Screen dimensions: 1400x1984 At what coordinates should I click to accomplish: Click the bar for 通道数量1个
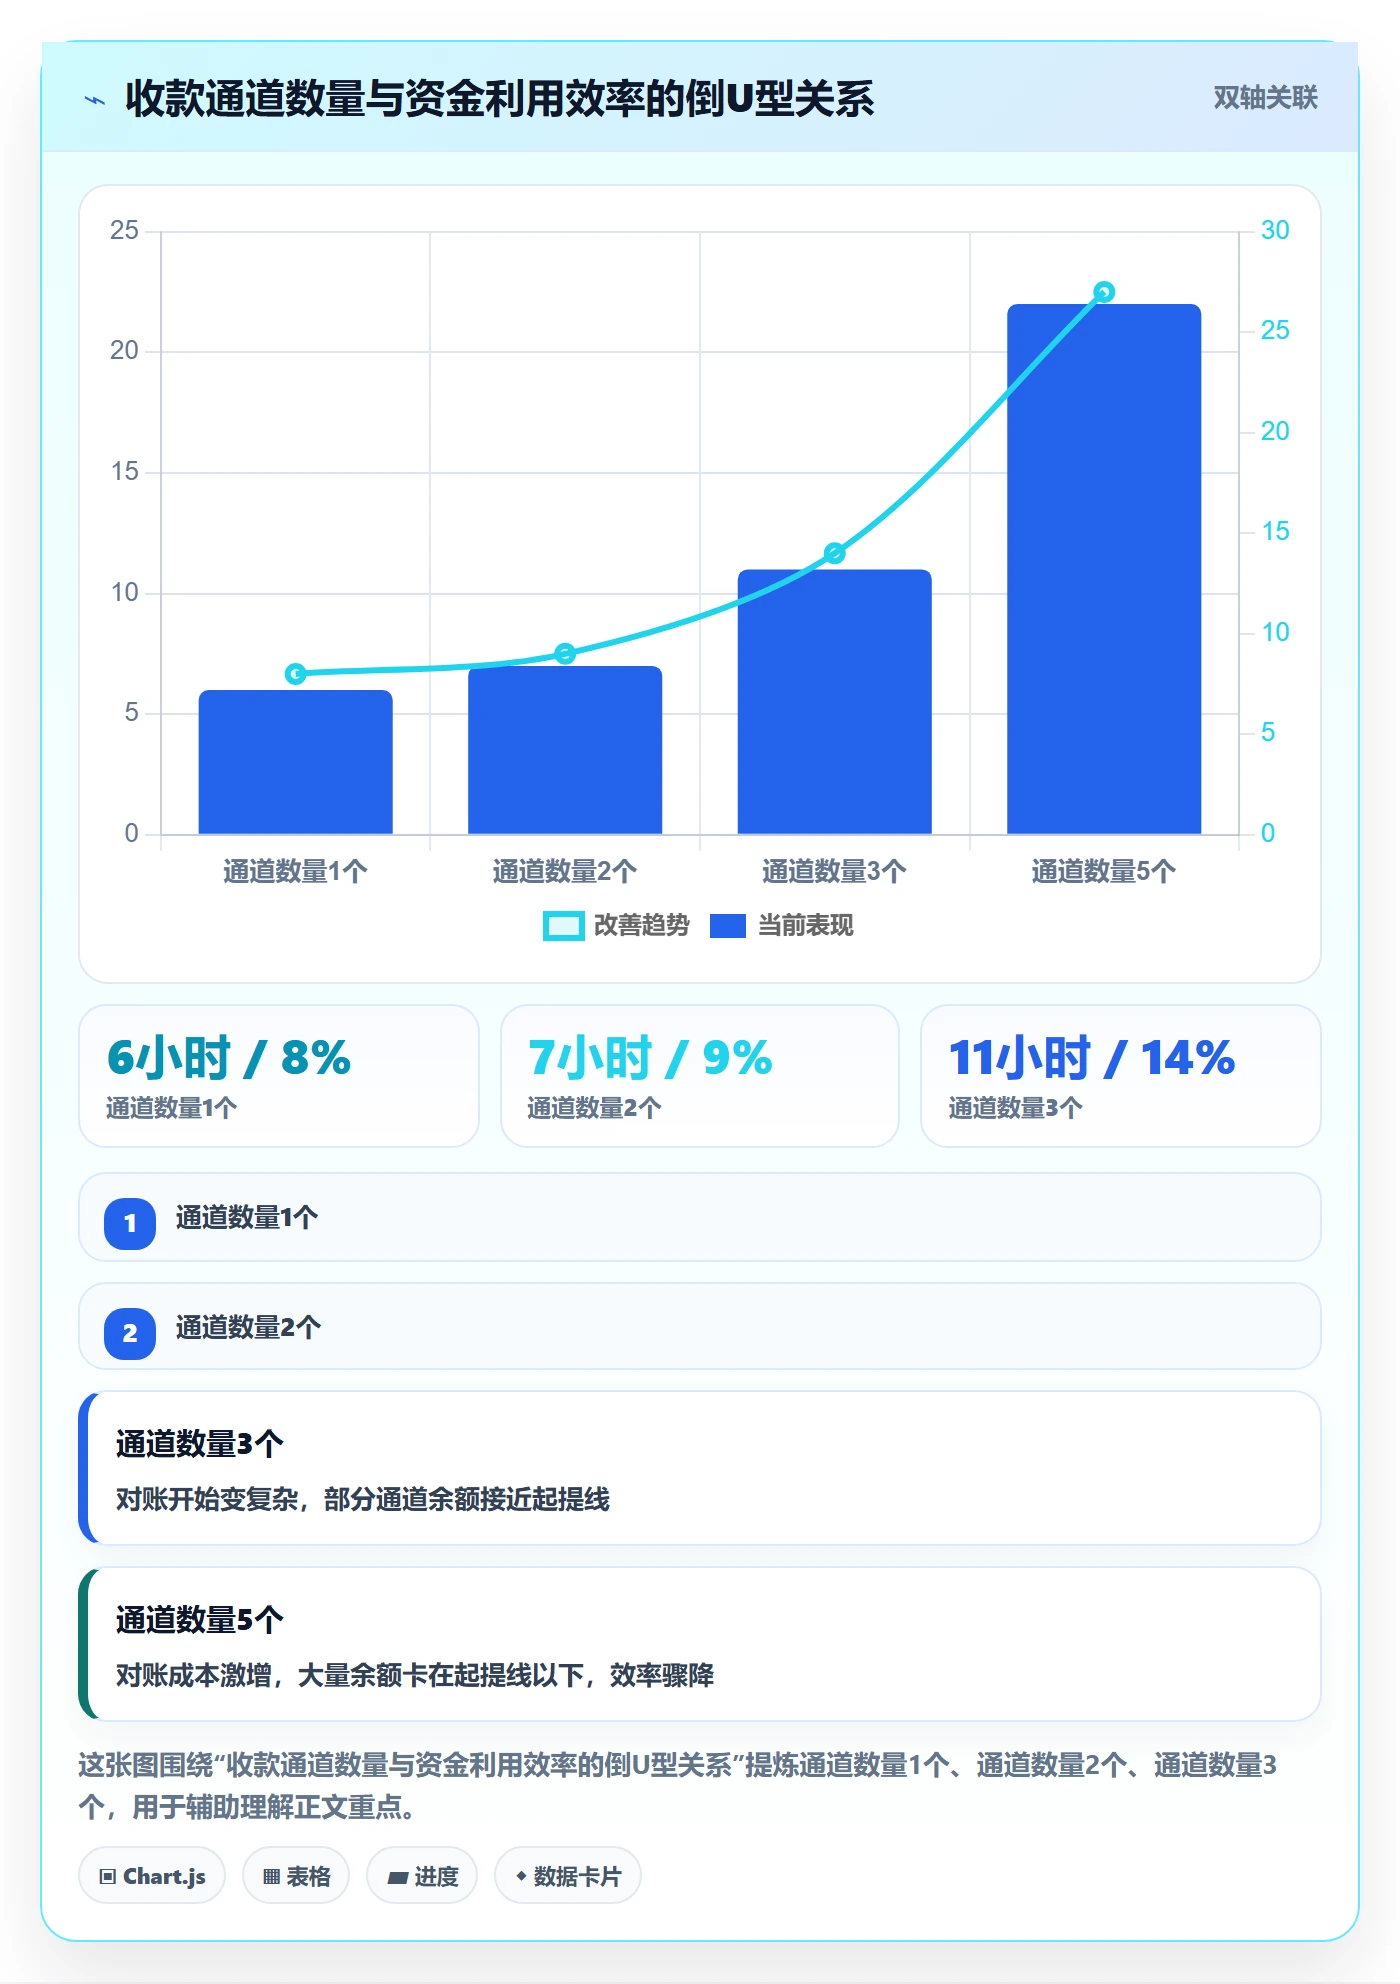pyautogui.click(x=296, y=762)
